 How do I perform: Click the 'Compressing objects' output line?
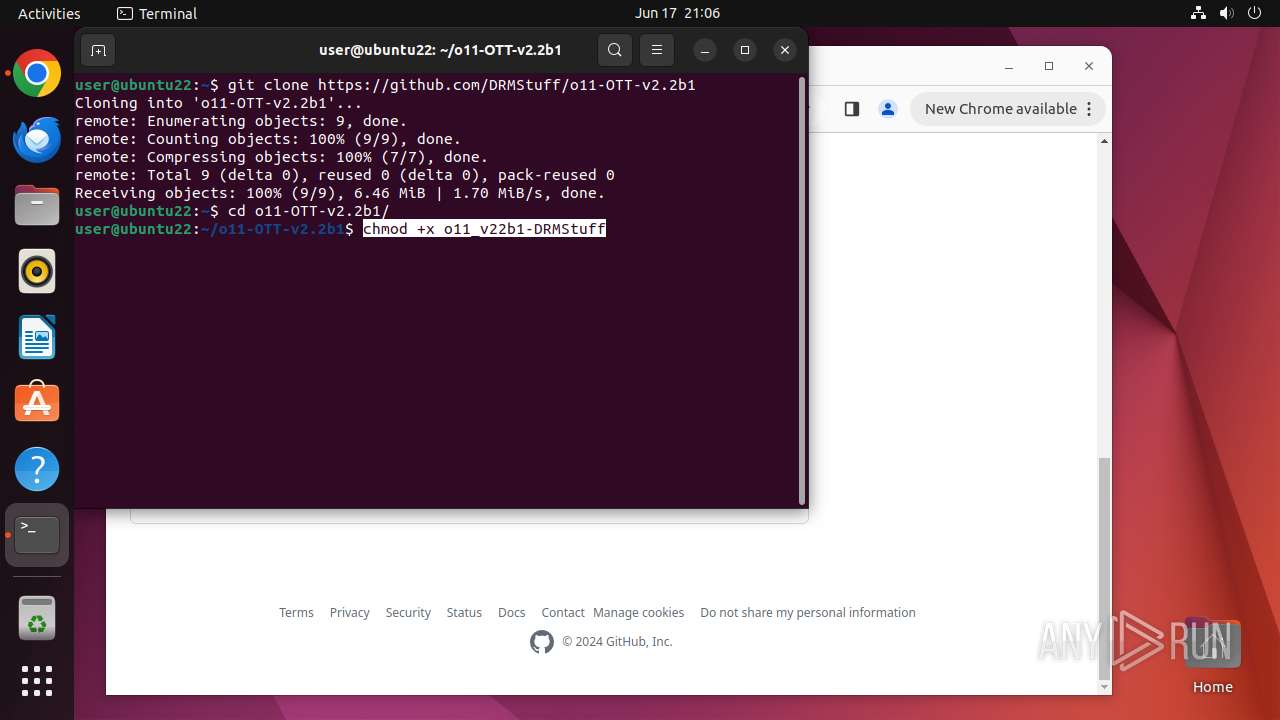click(x=281, y=157)
